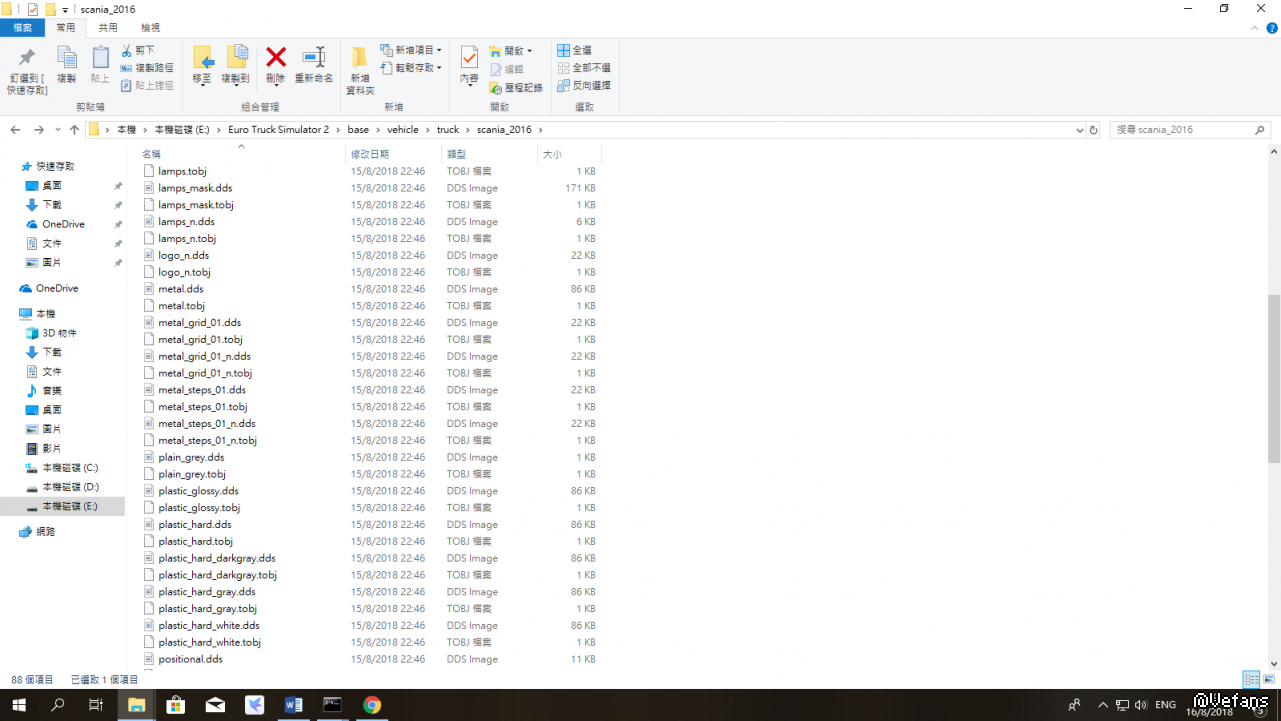This screenshot has height=721, width=1281.
Task: Expand the Easy Access (輕鬆存取) dropdown
Action: coord(412,68)
